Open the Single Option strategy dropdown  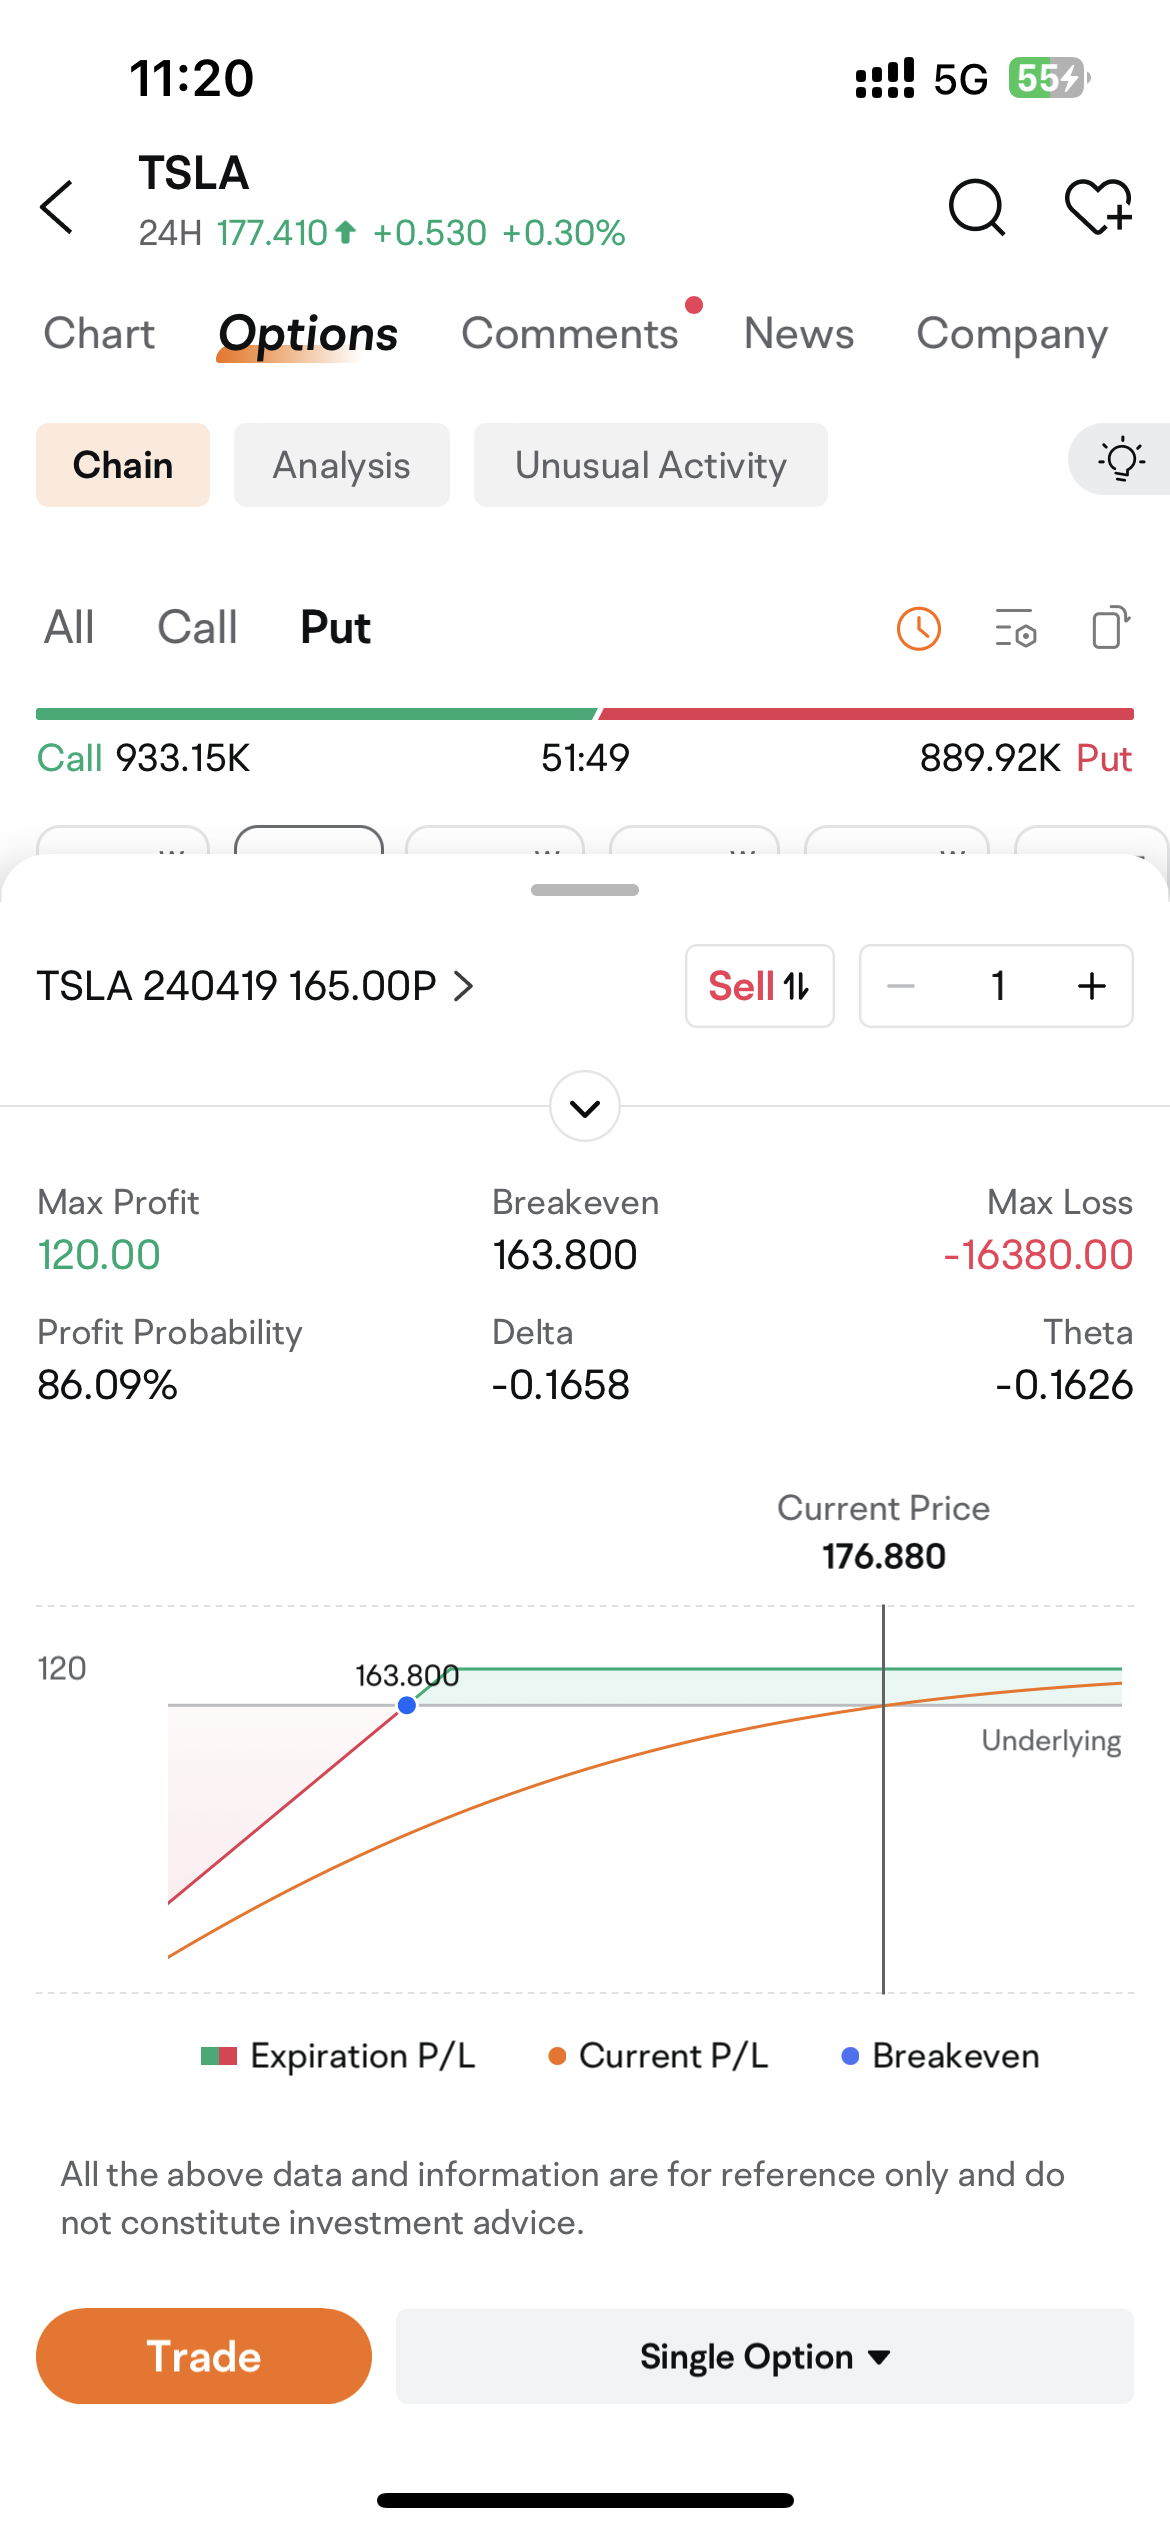[x=764, y=2357]
